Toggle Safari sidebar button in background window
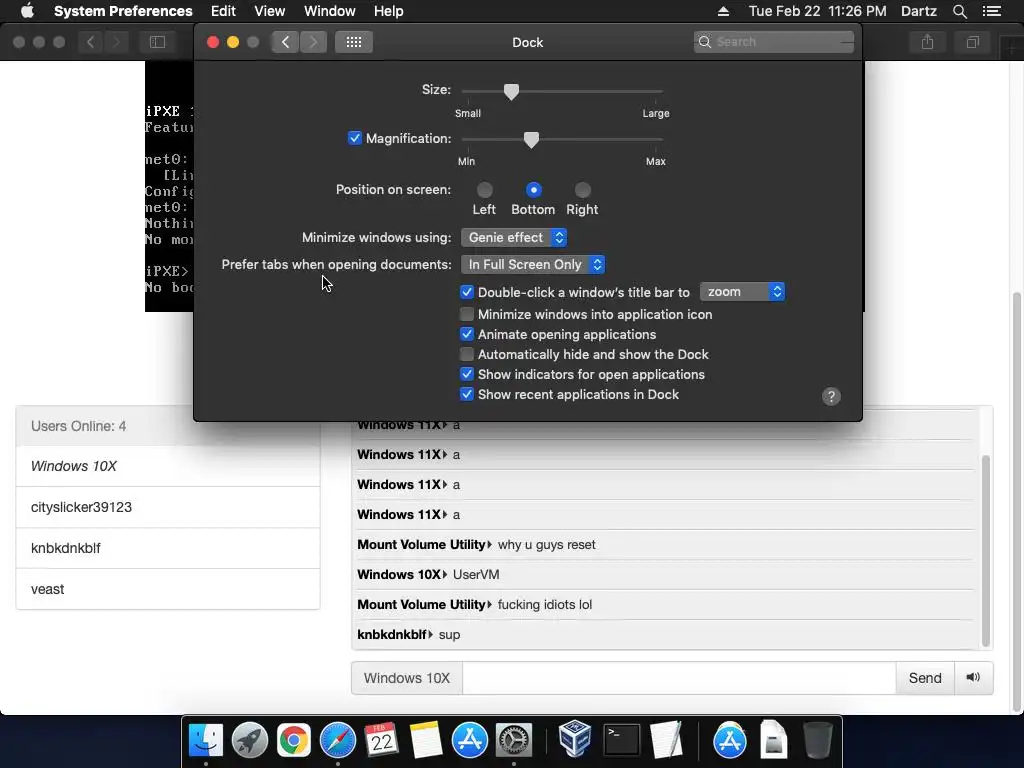The height and width of the screenshot is (768, 1024). tap(157, 42)
